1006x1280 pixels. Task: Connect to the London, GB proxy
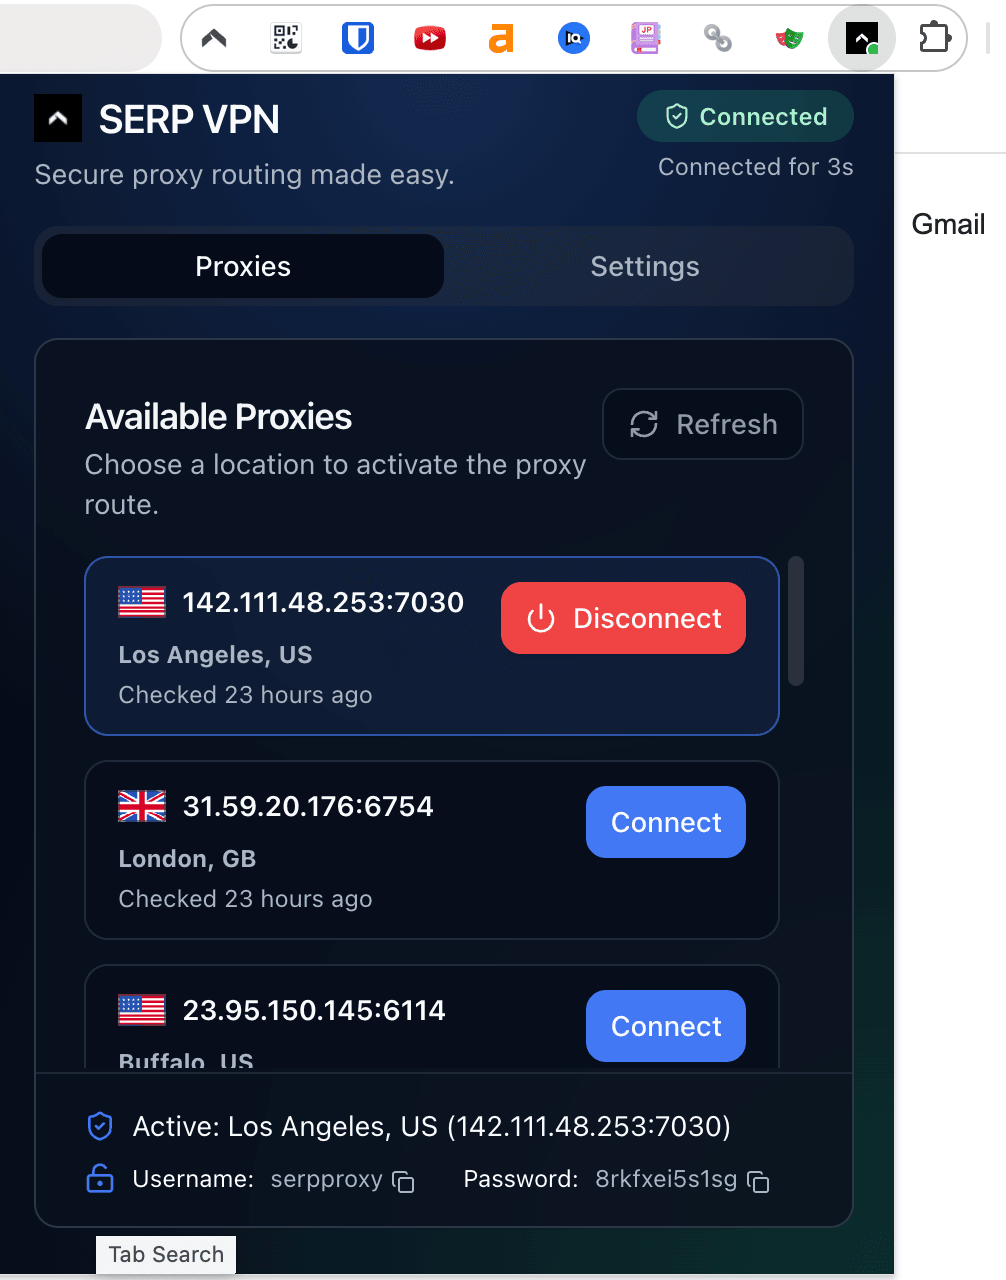click(x=665, y=822)
